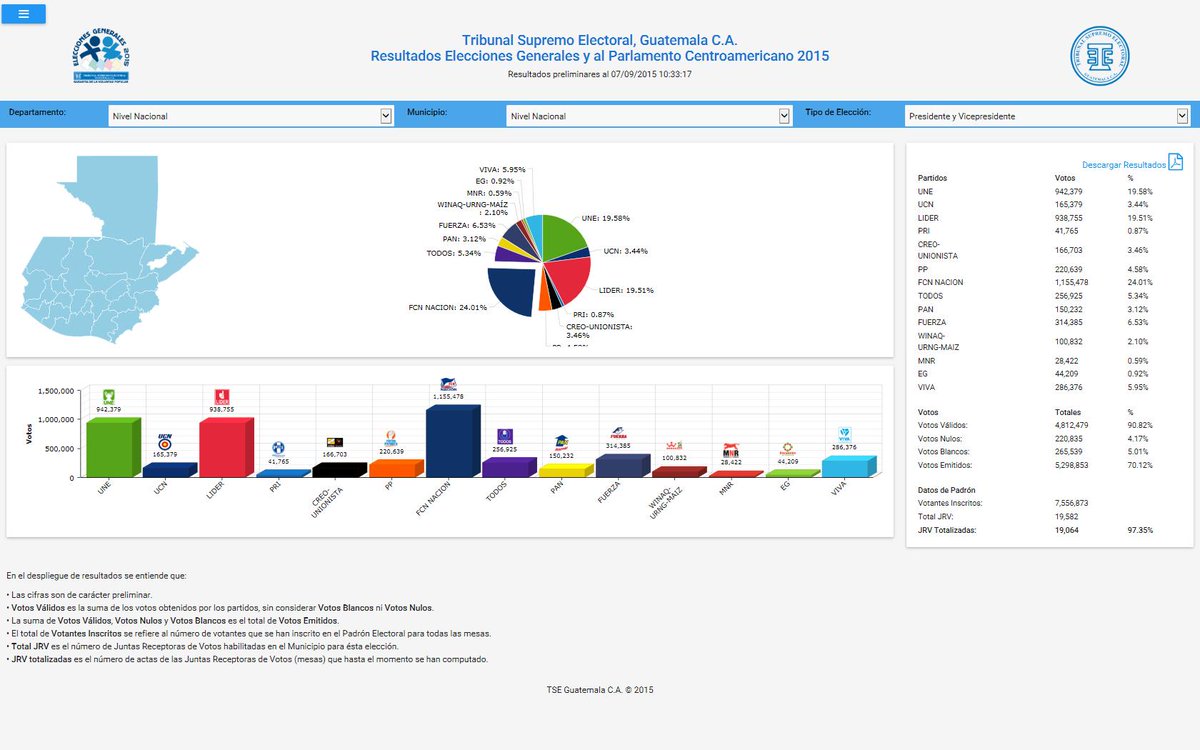Click the FCN NACION party logo
This screenshot has height=750, width=1200.
[x=448, y=384]
